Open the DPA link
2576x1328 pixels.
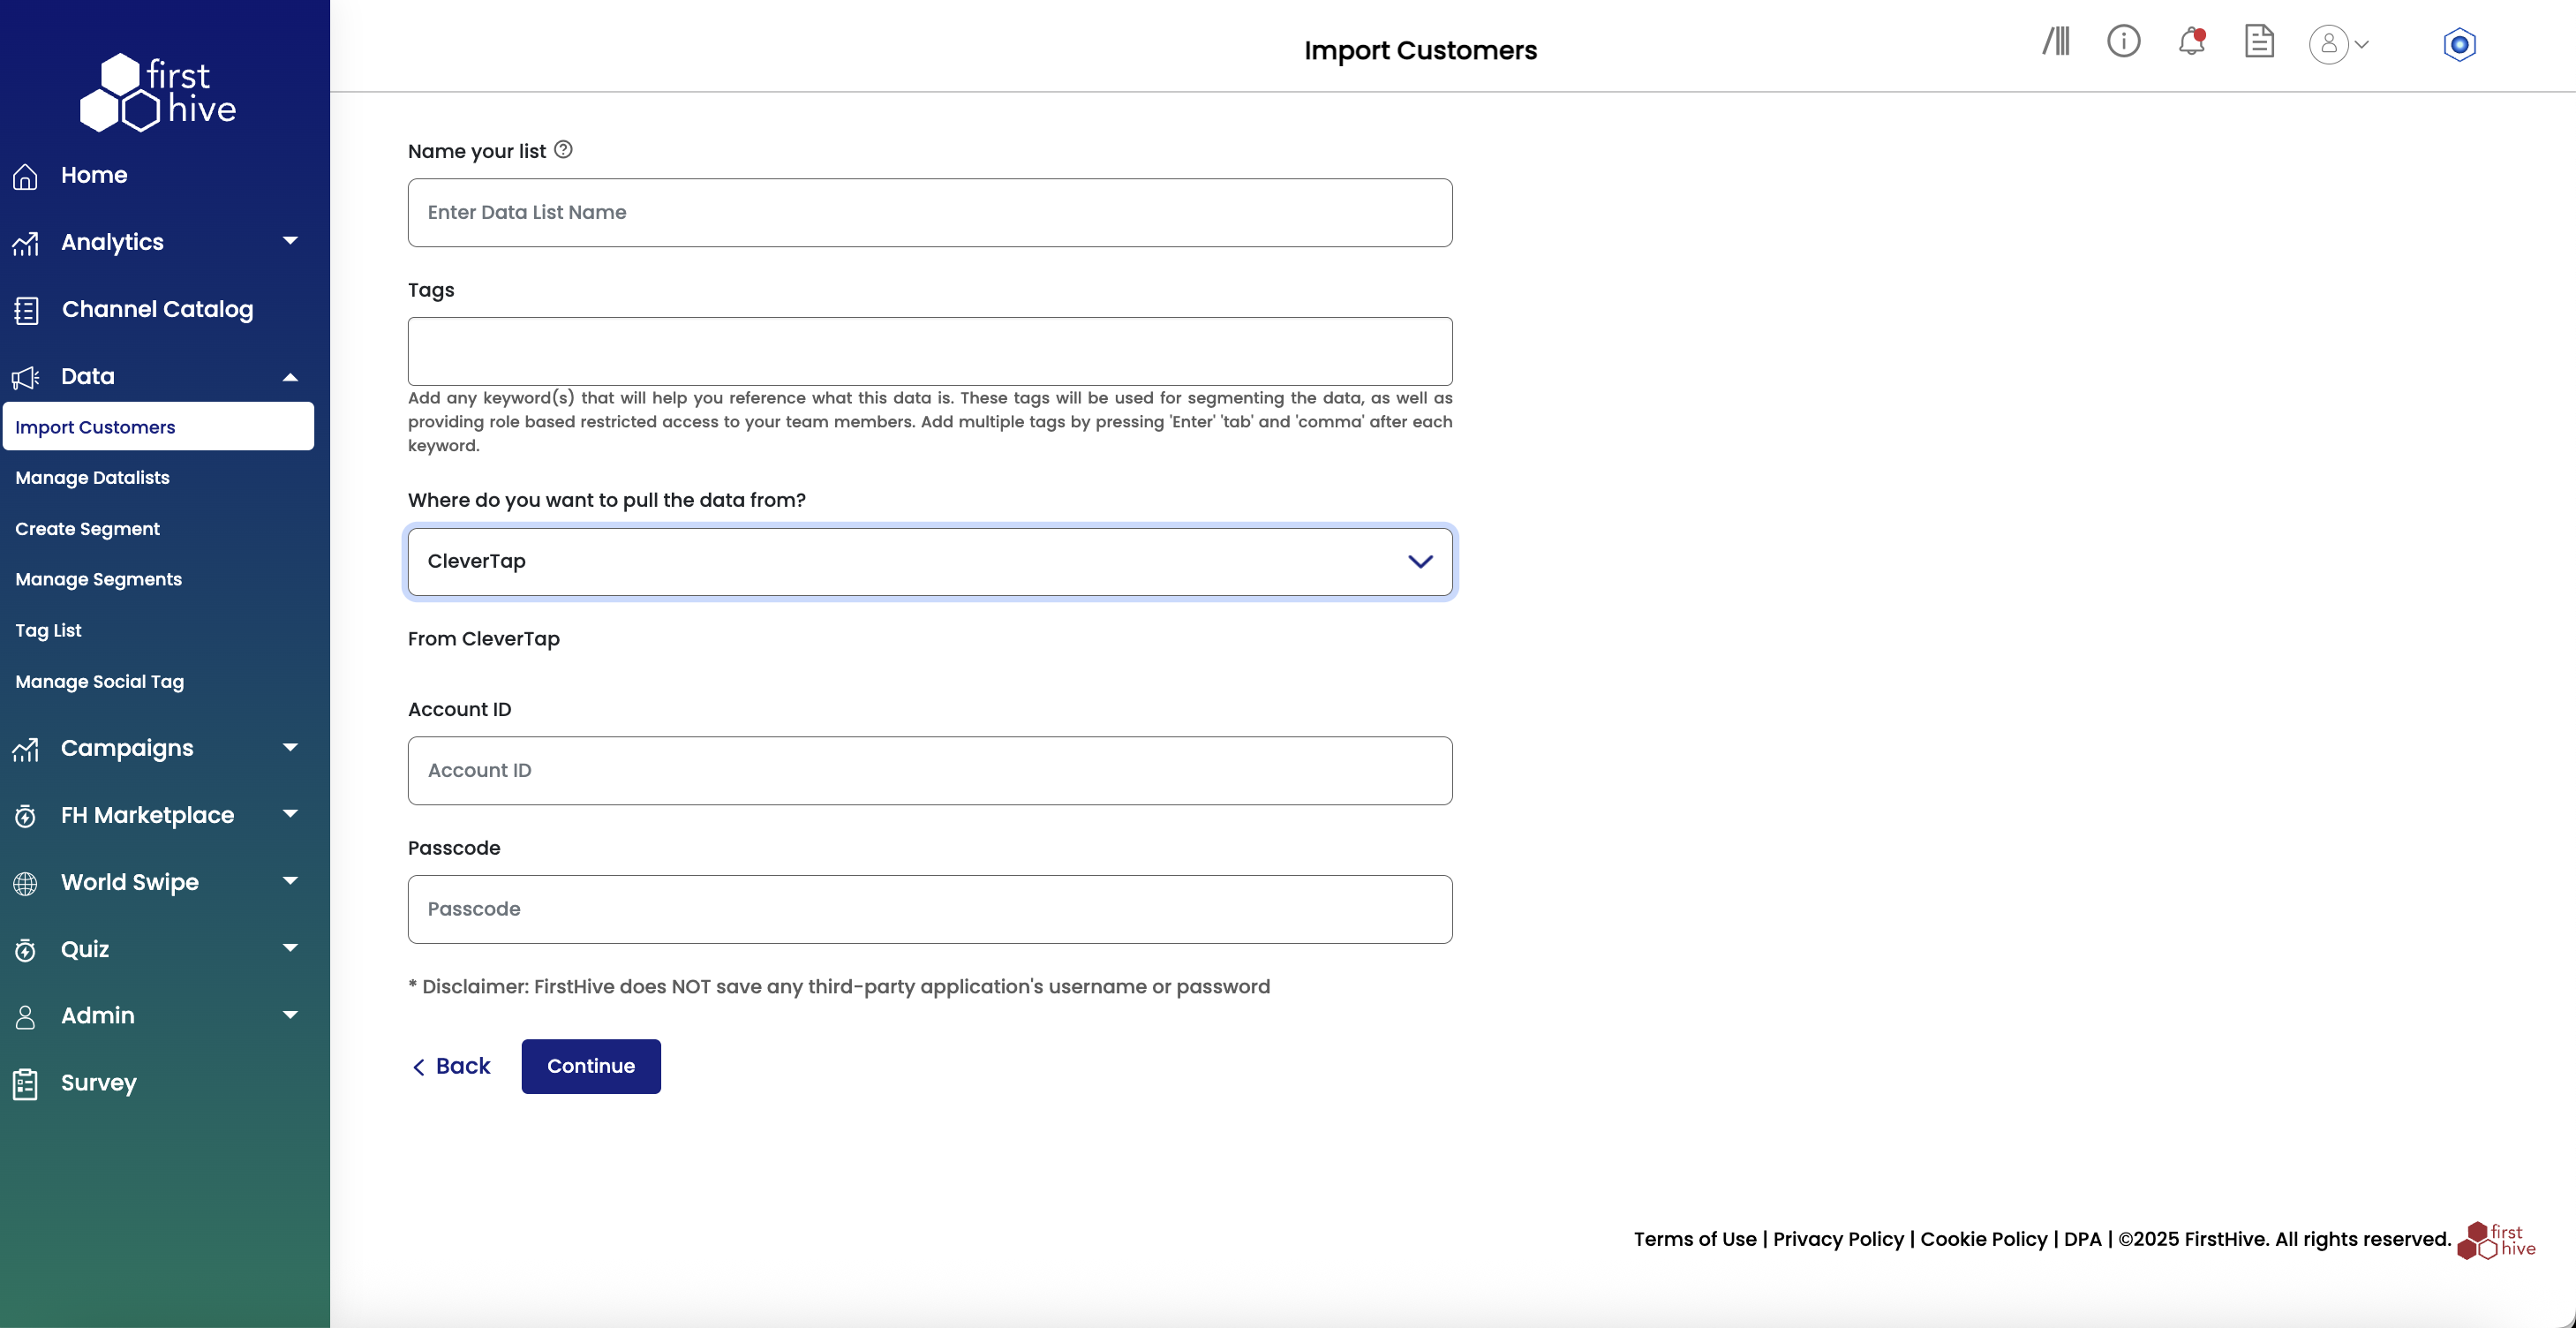(2083, 1239)
